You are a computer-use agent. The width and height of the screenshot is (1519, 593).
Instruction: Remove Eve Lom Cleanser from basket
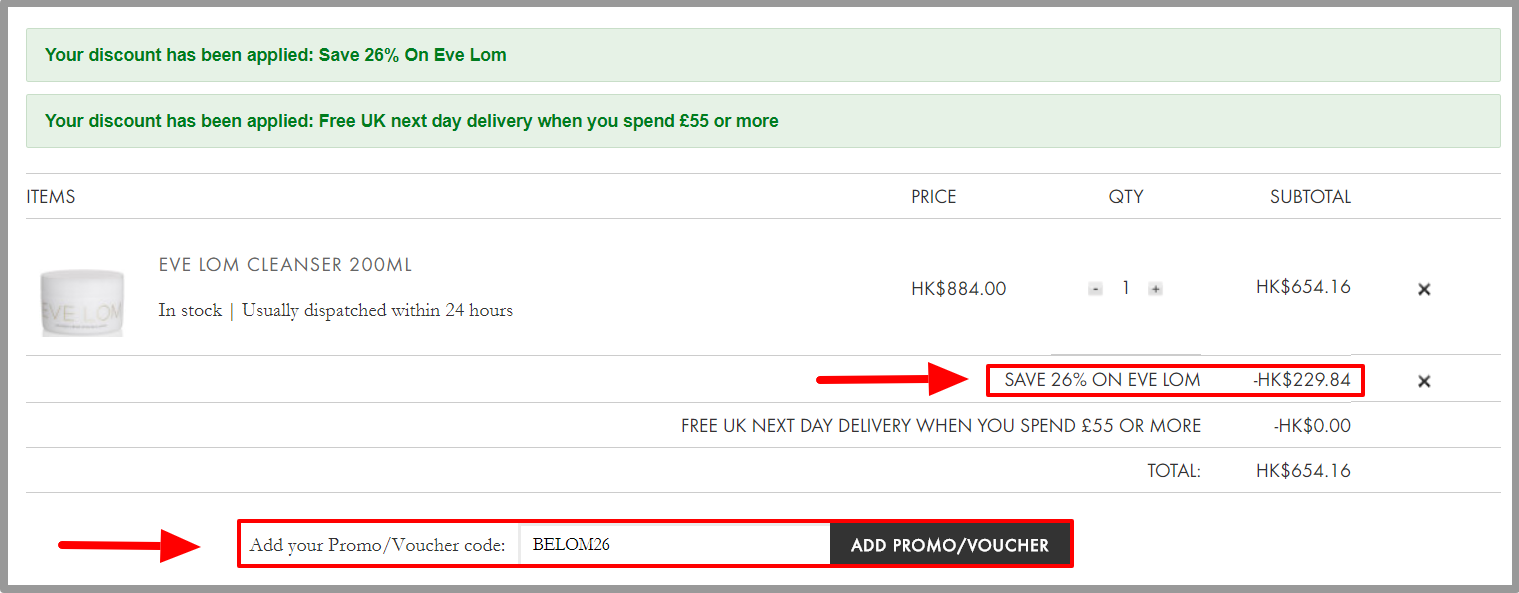pyautogui.click(x=1424, y=289)
